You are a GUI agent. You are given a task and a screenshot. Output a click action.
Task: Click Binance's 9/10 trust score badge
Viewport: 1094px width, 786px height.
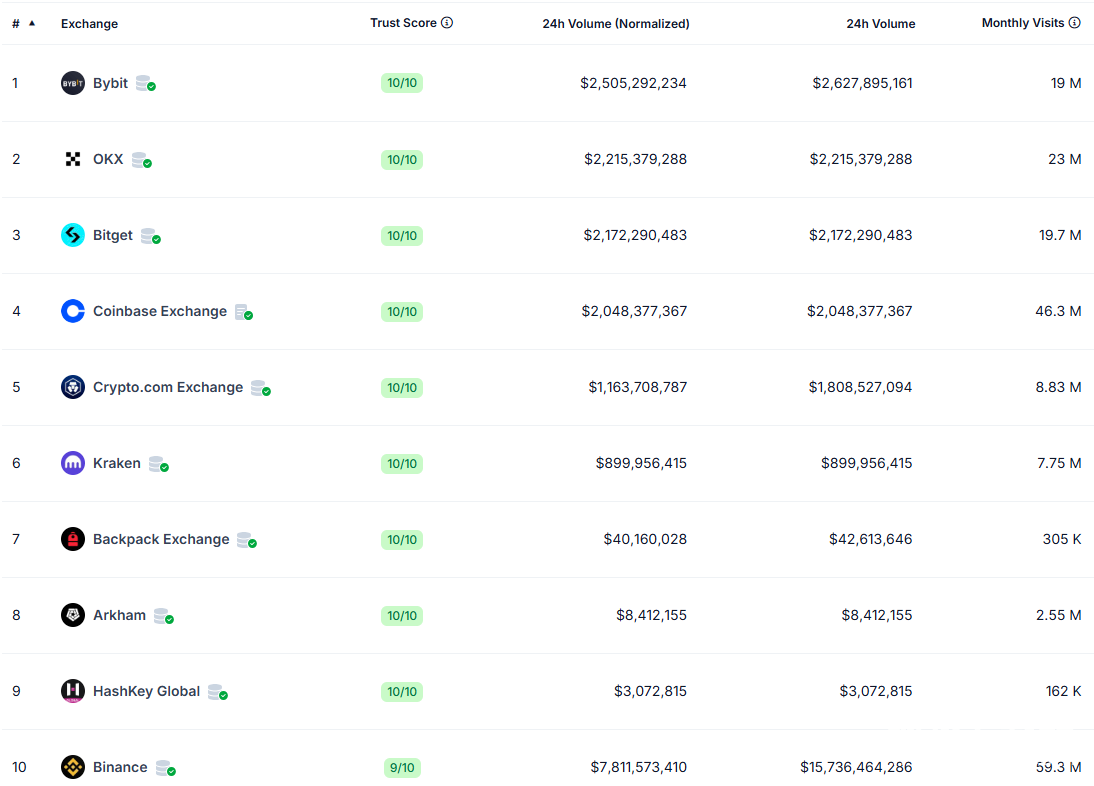tap(402, 768)
